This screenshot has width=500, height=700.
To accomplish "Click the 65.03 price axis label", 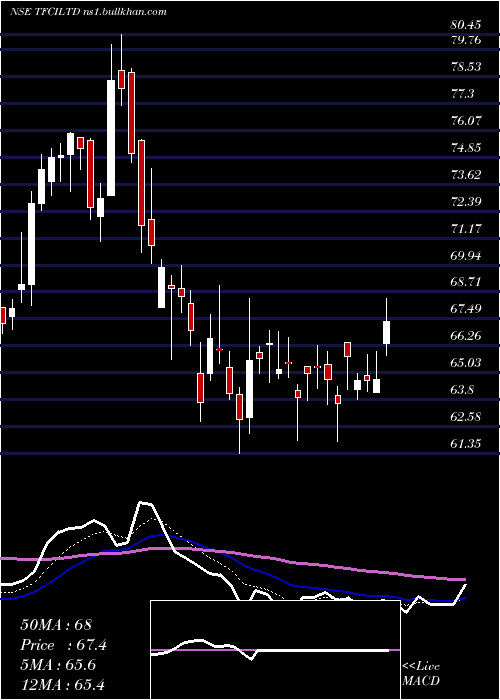I will point(467,363).
